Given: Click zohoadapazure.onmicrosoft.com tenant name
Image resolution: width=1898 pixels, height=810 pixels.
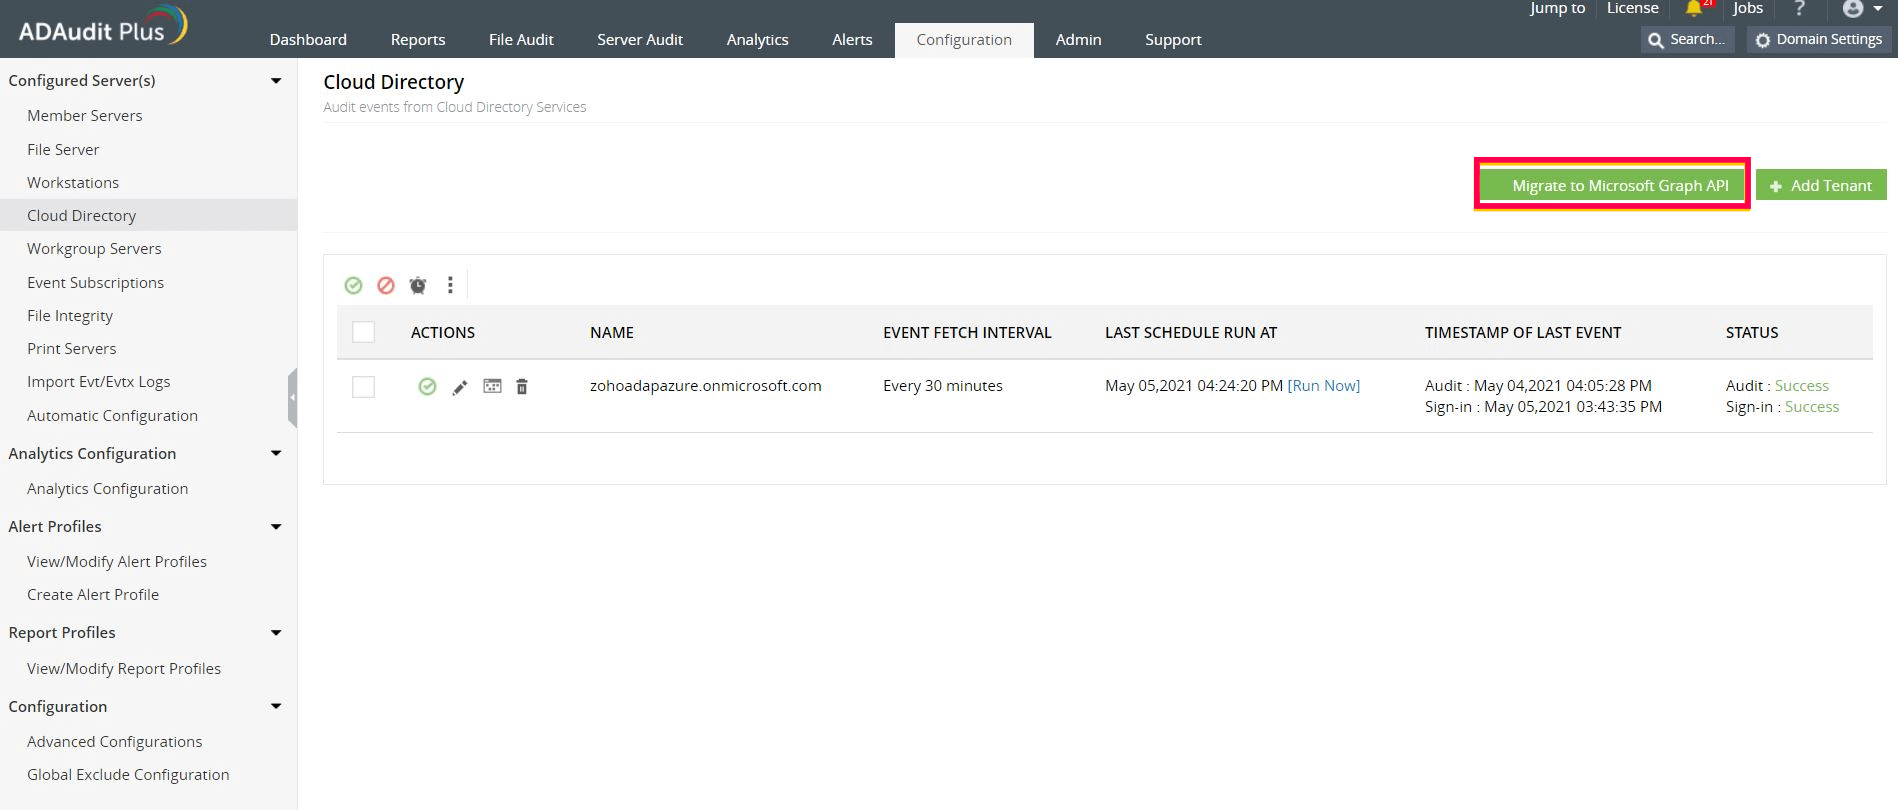Looking at the screenshot, I should pos(706,386).
